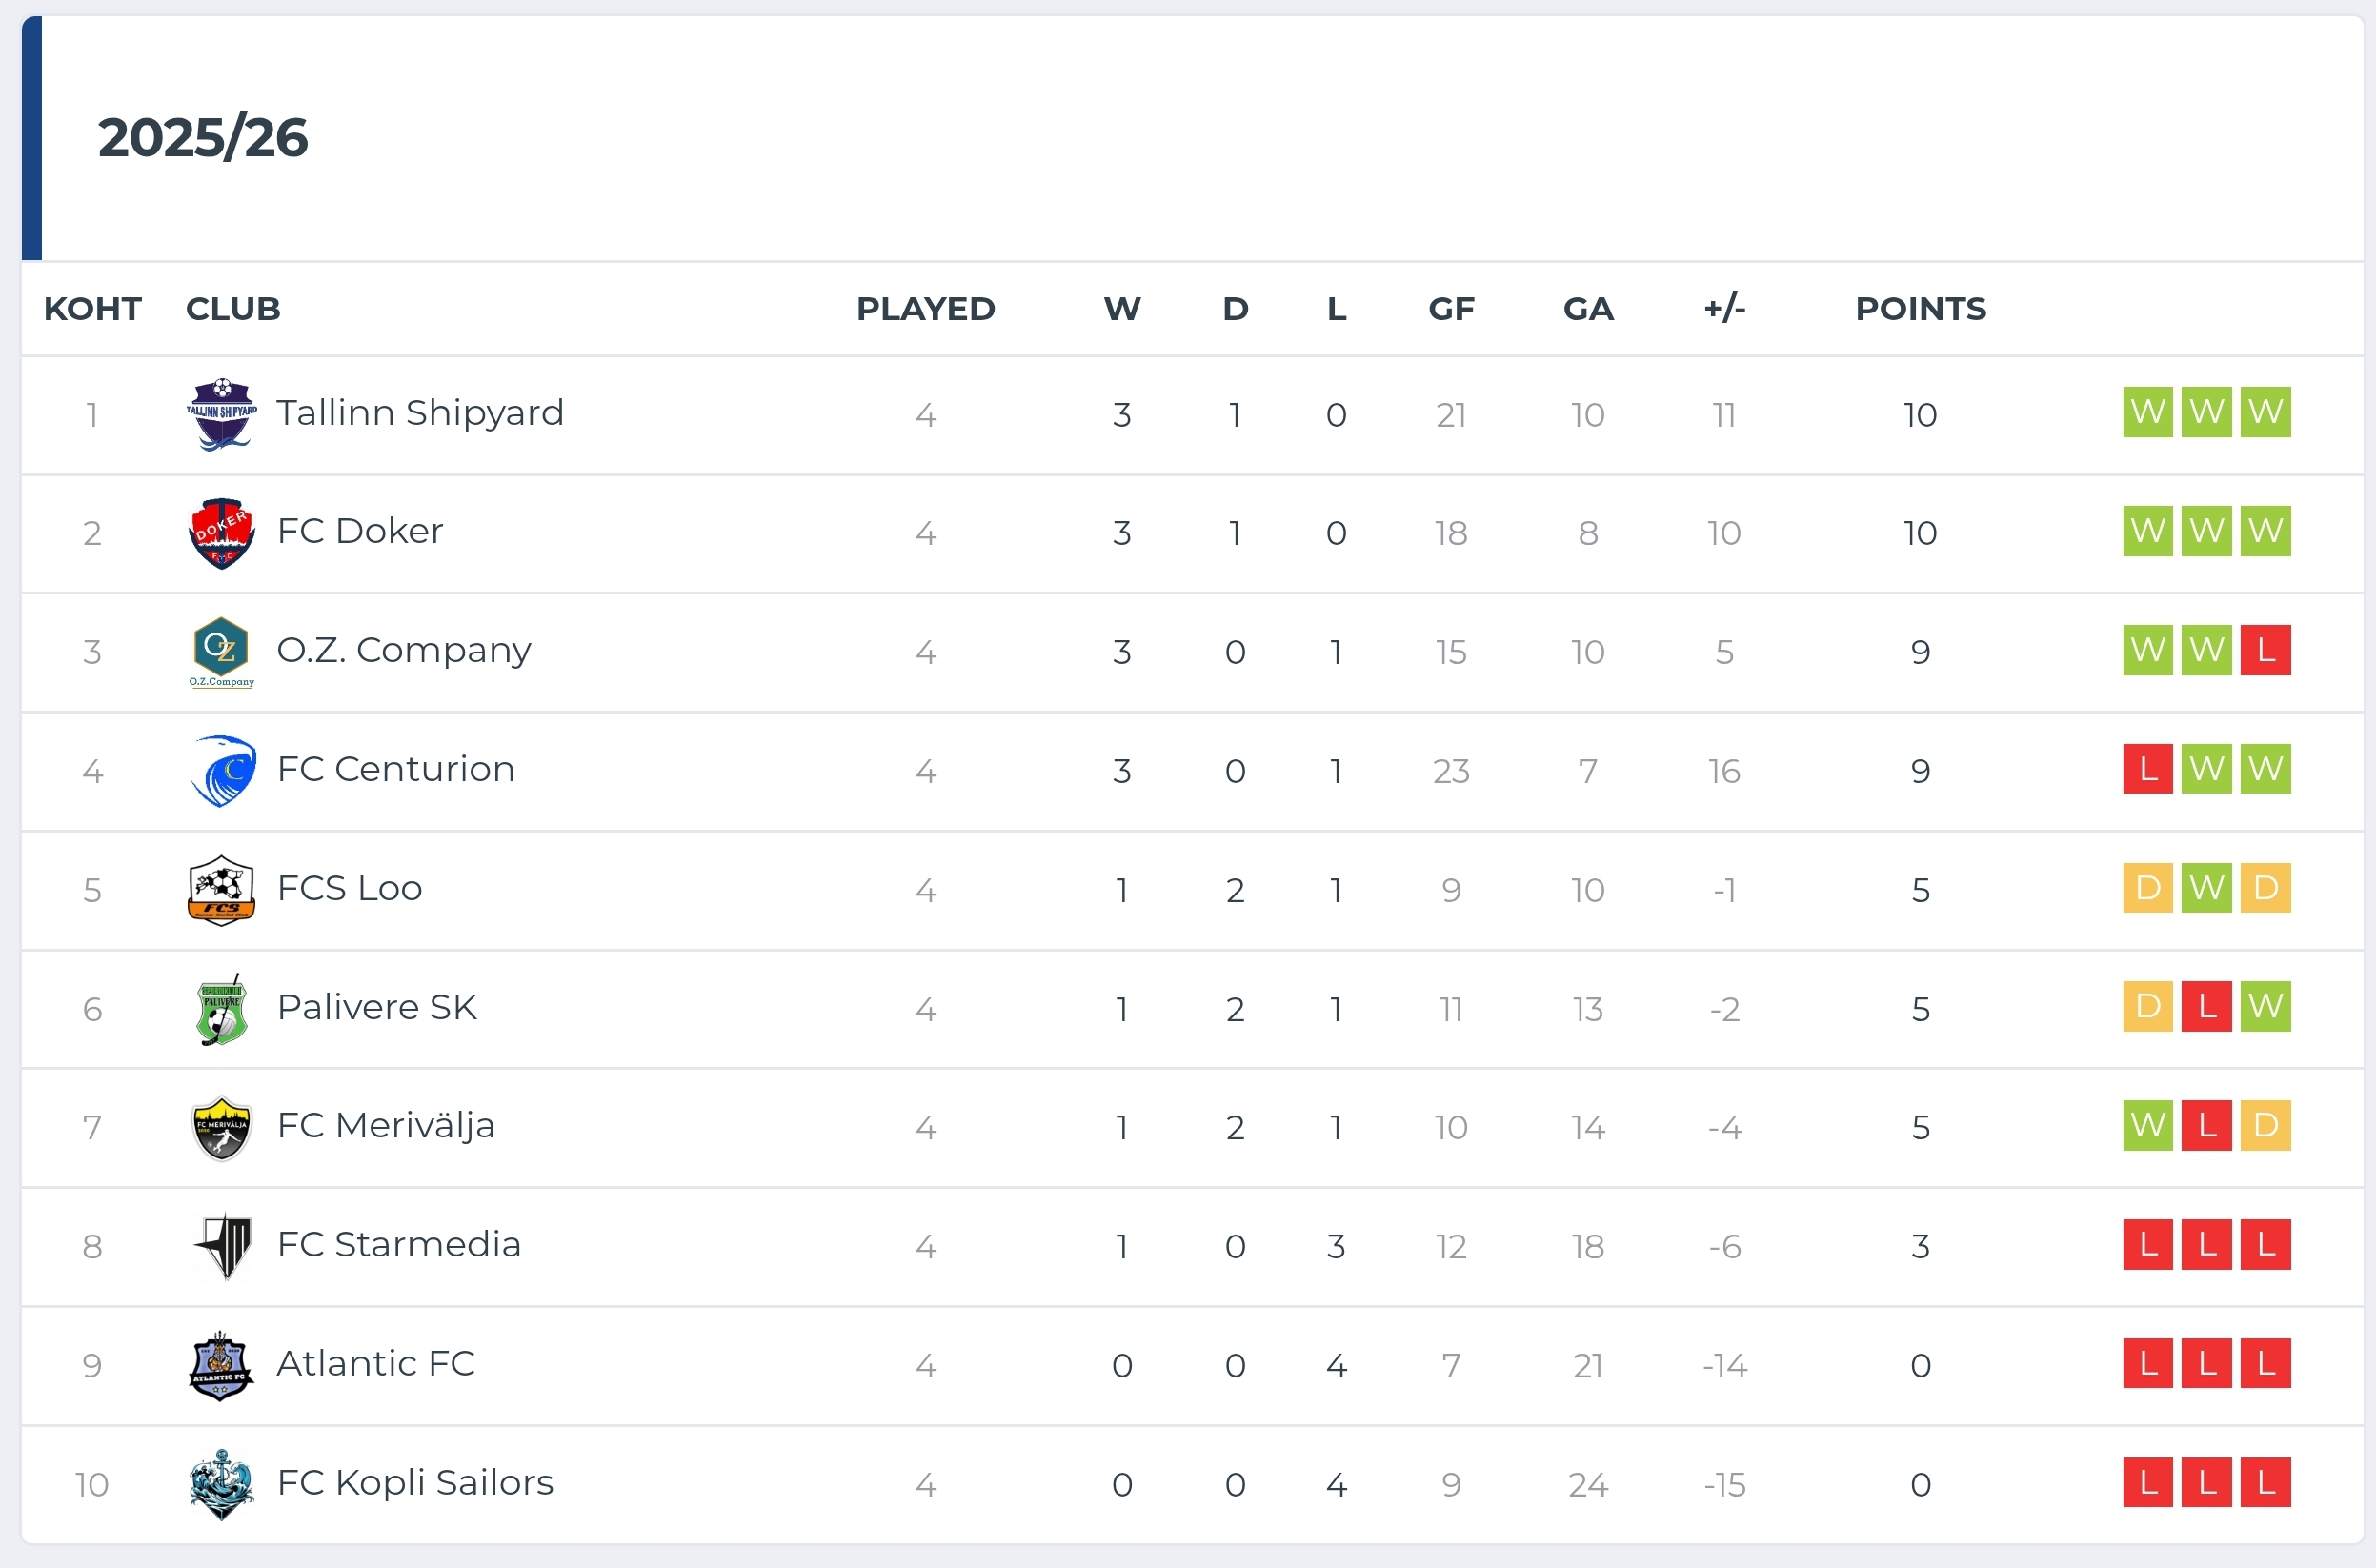This screenshot has width=2376, height=1568.
Task: Click the FC Doker crest icon
Action: click(221, 533)
